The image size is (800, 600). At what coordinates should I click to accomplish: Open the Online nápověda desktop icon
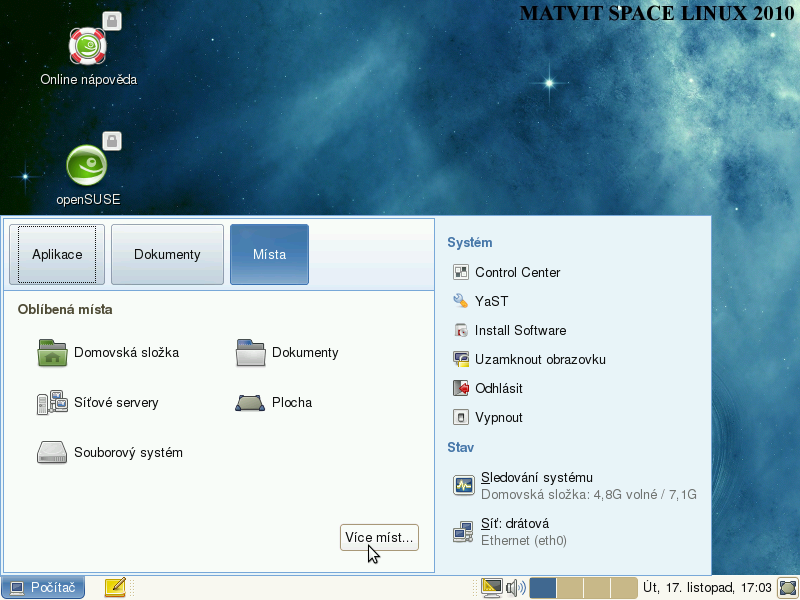coord(88,47)
